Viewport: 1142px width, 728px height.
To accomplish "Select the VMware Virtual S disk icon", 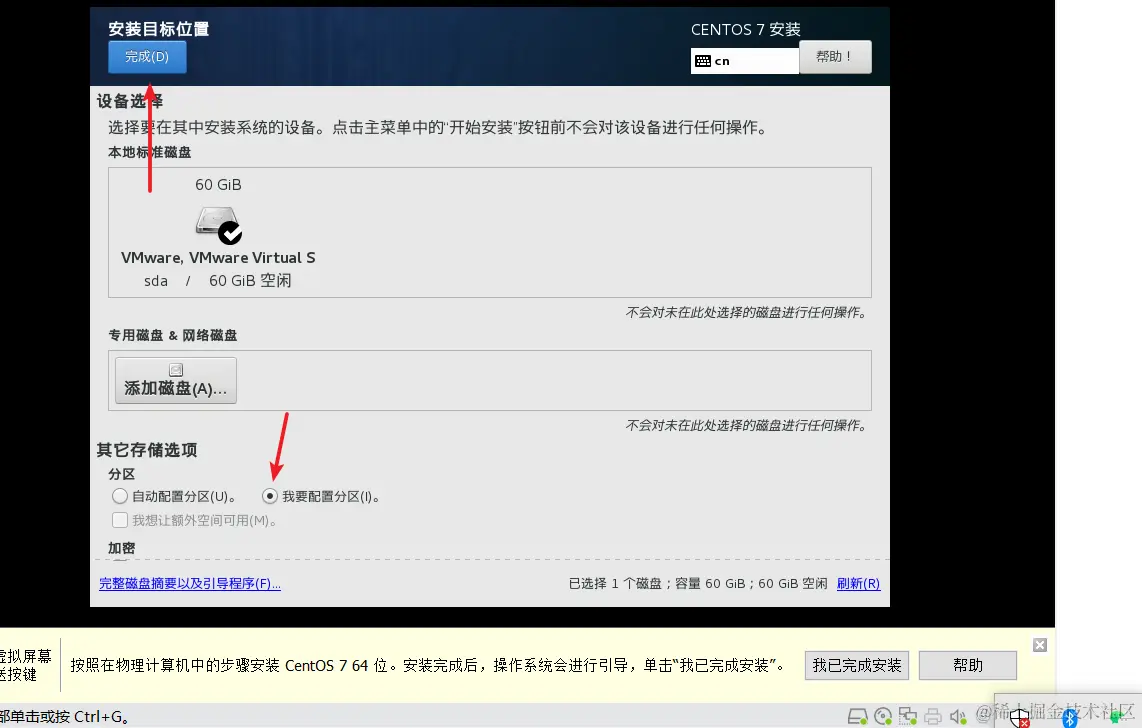I will 218,225.
